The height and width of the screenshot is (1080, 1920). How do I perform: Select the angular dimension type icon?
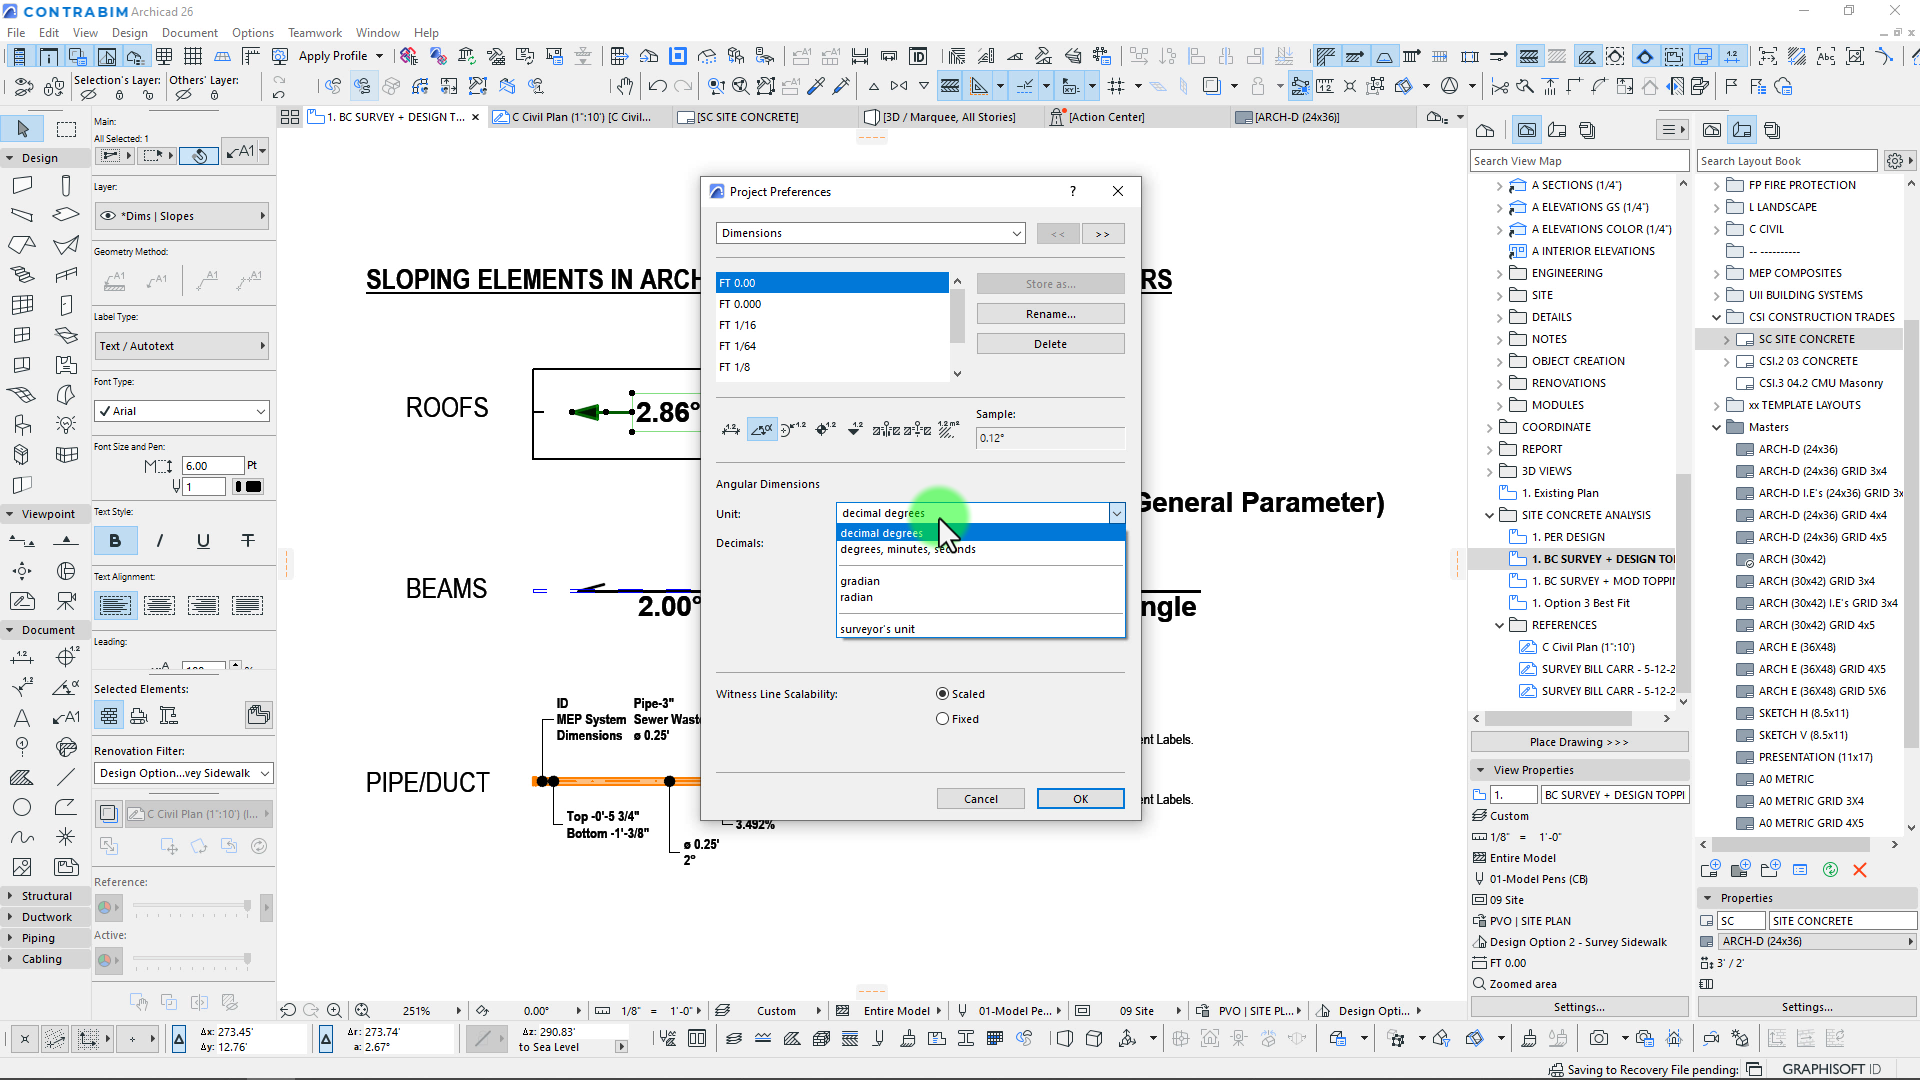(762, 430)
